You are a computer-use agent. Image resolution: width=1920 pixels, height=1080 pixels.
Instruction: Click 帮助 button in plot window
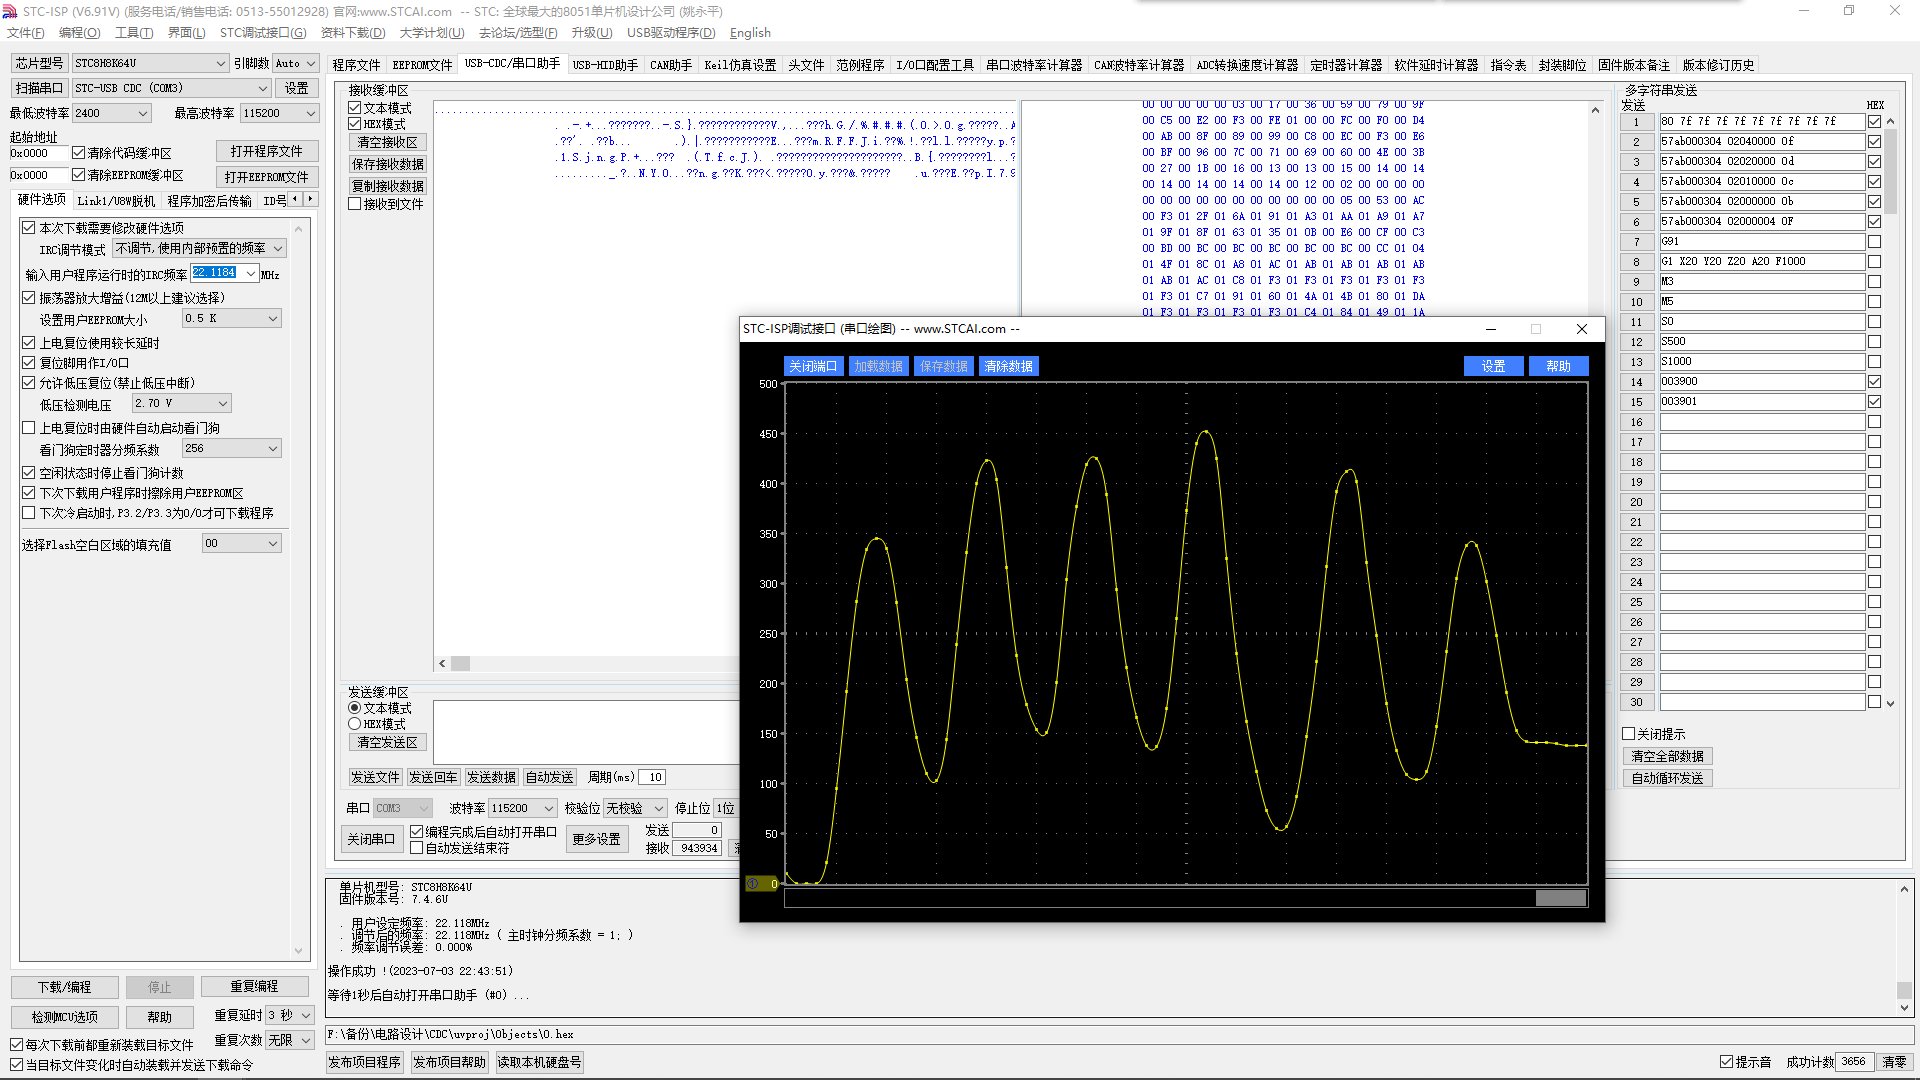1558,366
